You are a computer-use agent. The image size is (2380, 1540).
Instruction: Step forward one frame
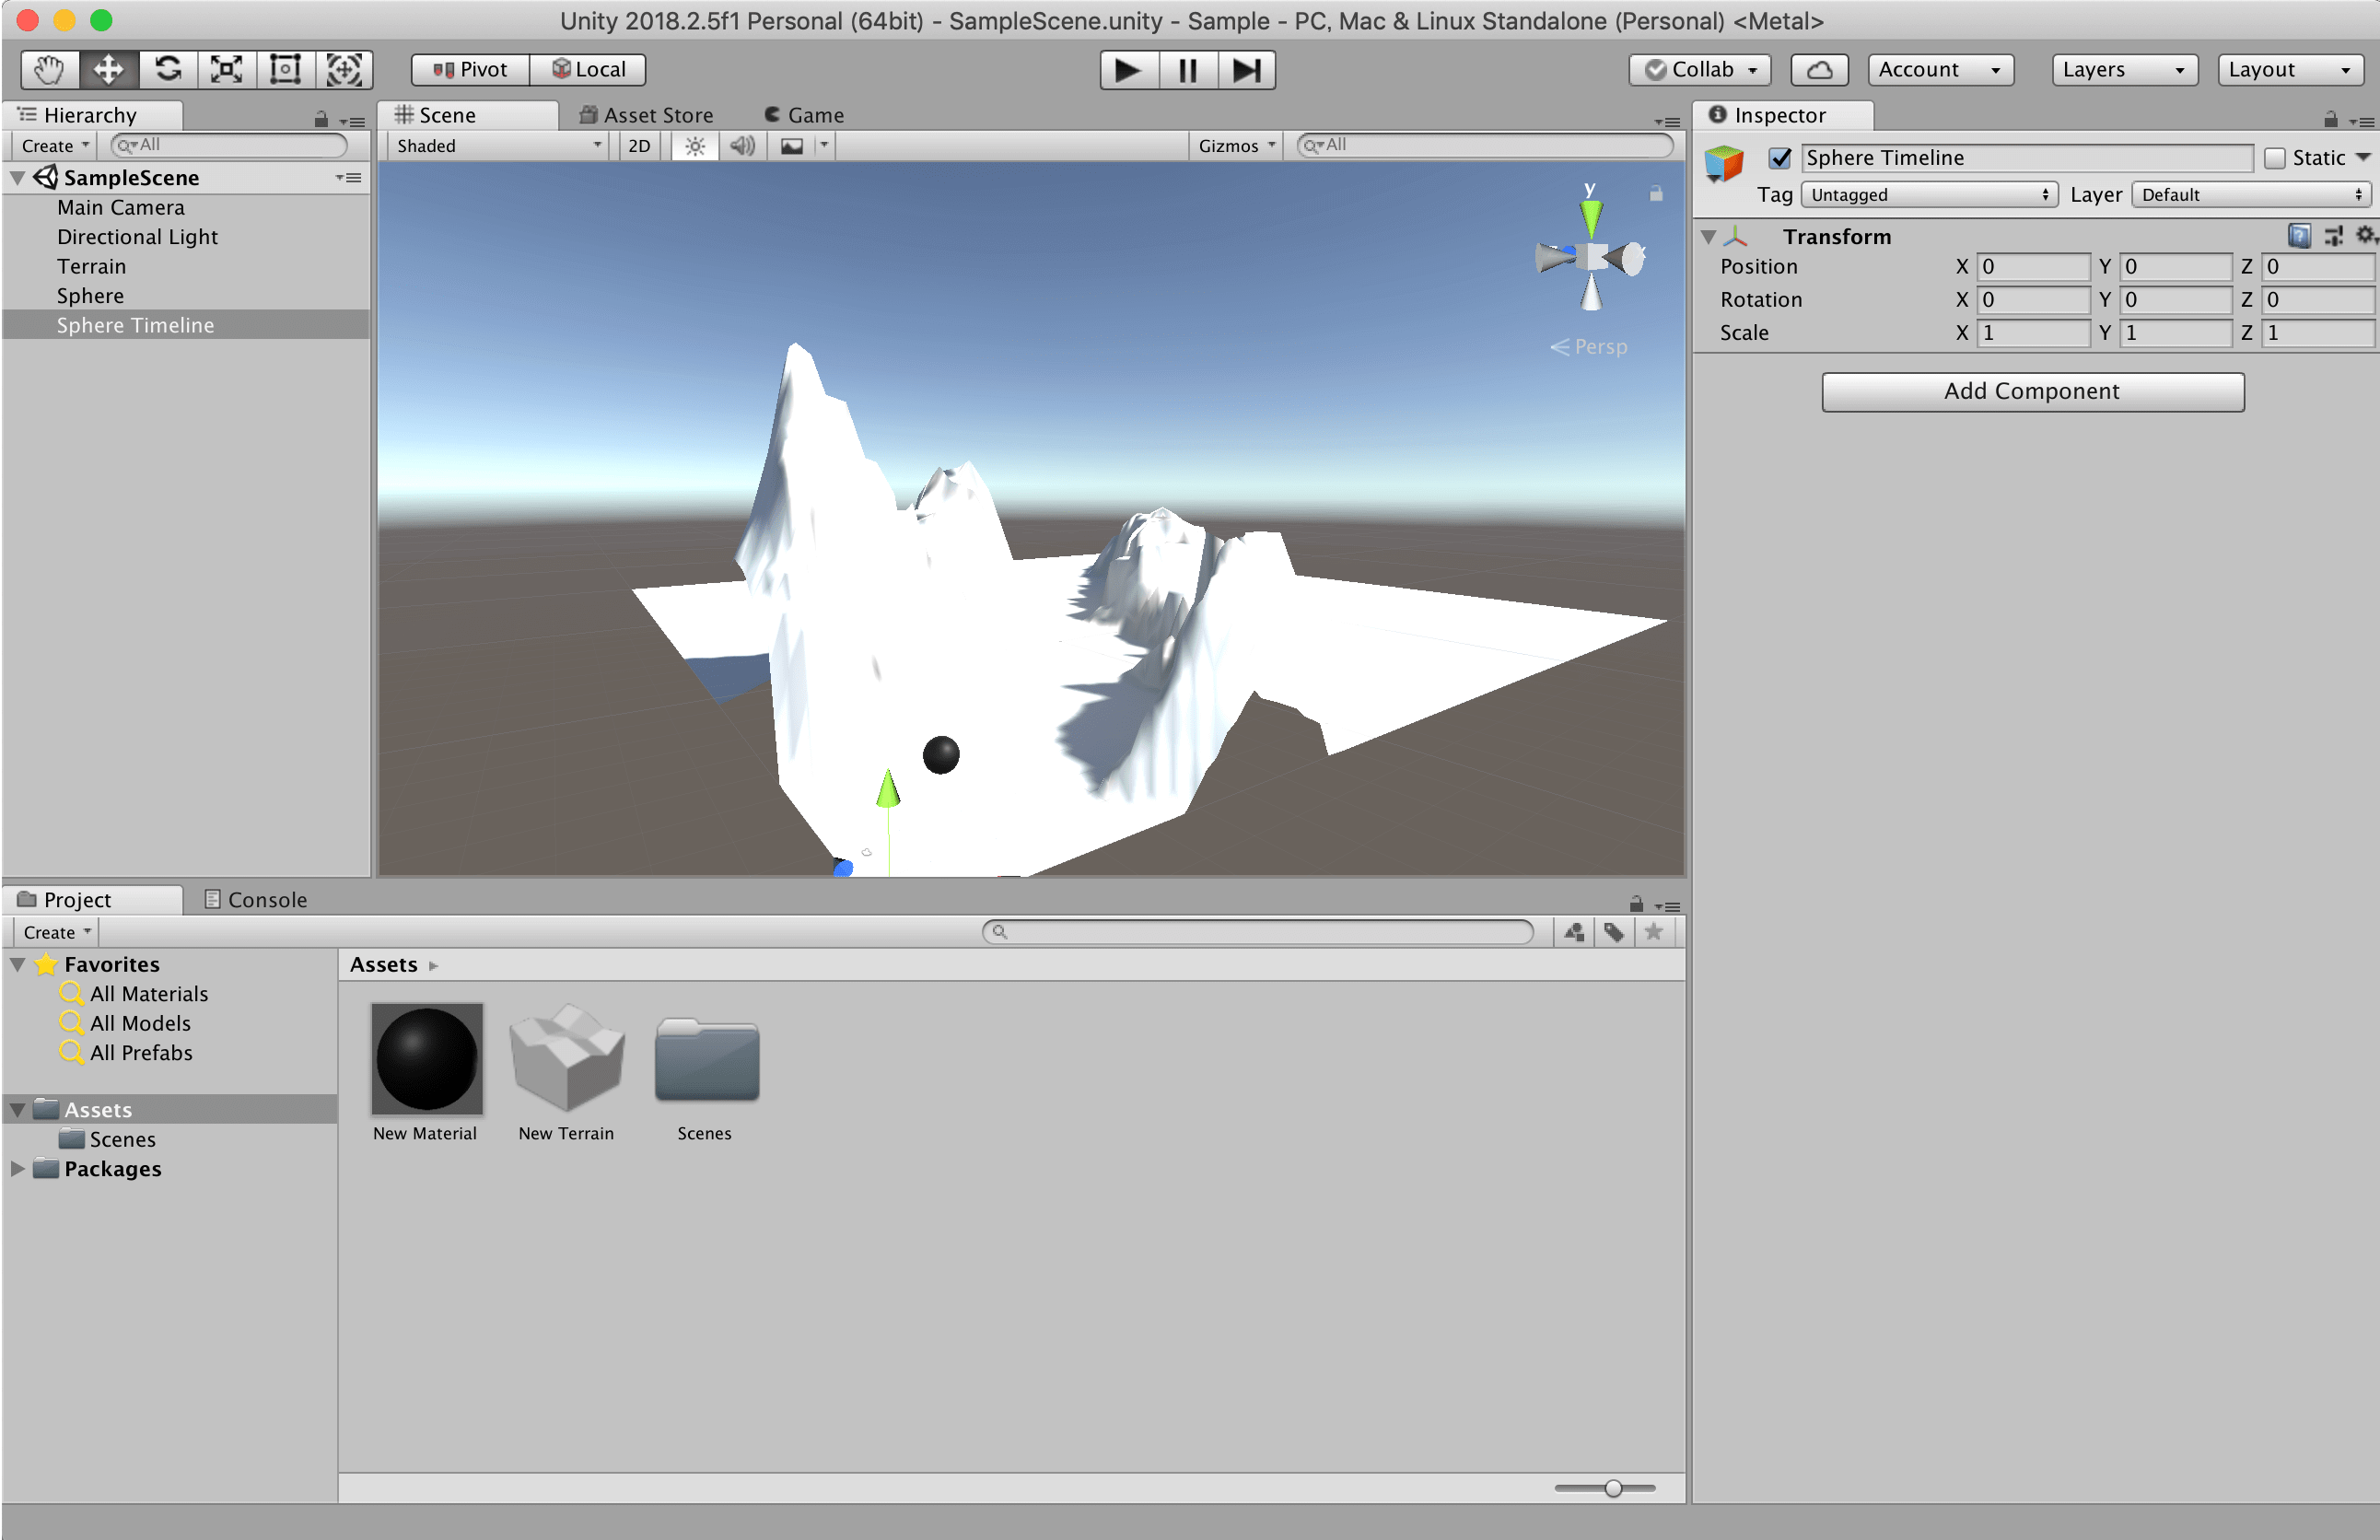1246,70
